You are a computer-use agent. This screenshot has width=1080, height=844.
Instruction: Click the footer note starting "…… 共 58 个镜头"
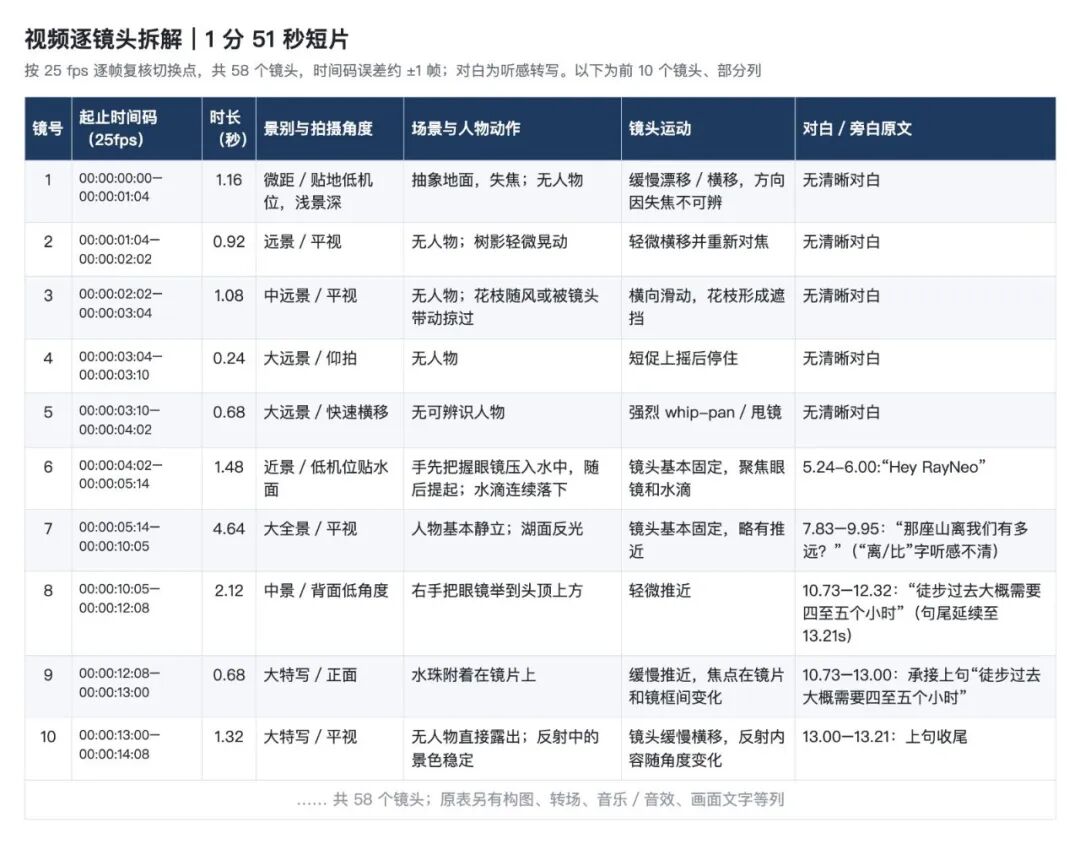click(x=541, y=799)
